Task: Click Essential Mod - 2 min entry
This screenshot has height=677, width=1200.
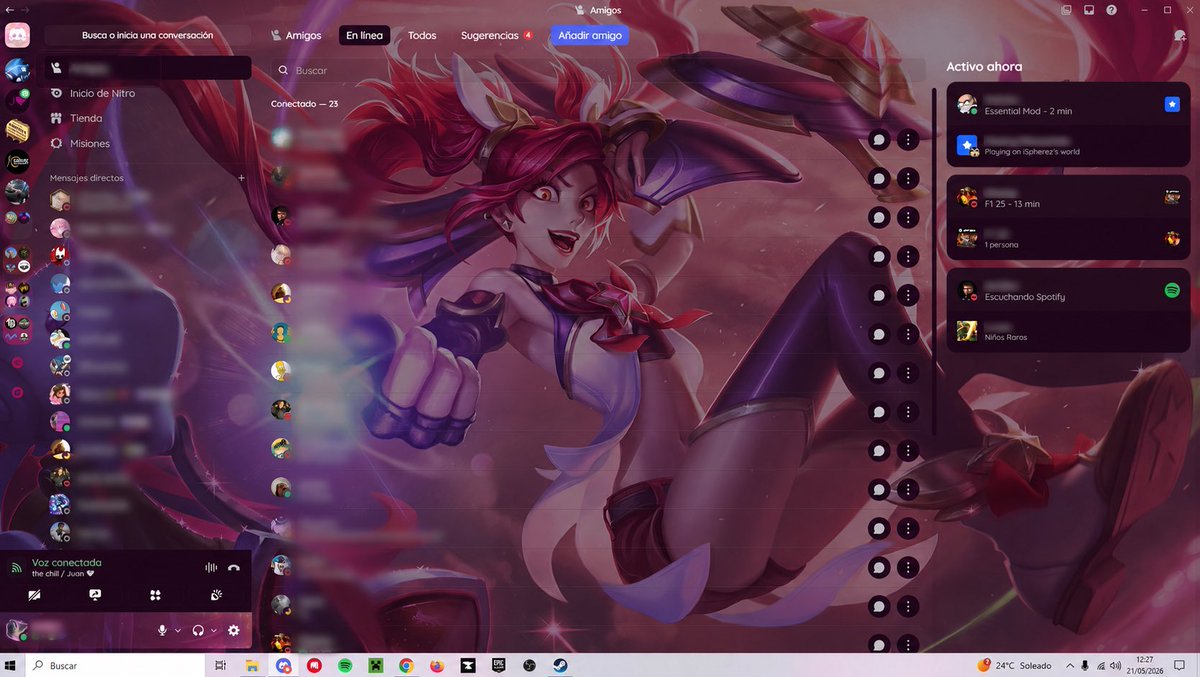Action: (1028, 111)
